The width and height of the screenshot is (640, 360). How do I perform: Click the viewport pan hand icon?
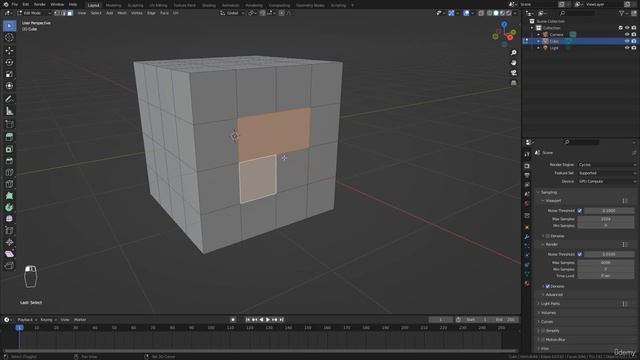[x=513, y=62]
